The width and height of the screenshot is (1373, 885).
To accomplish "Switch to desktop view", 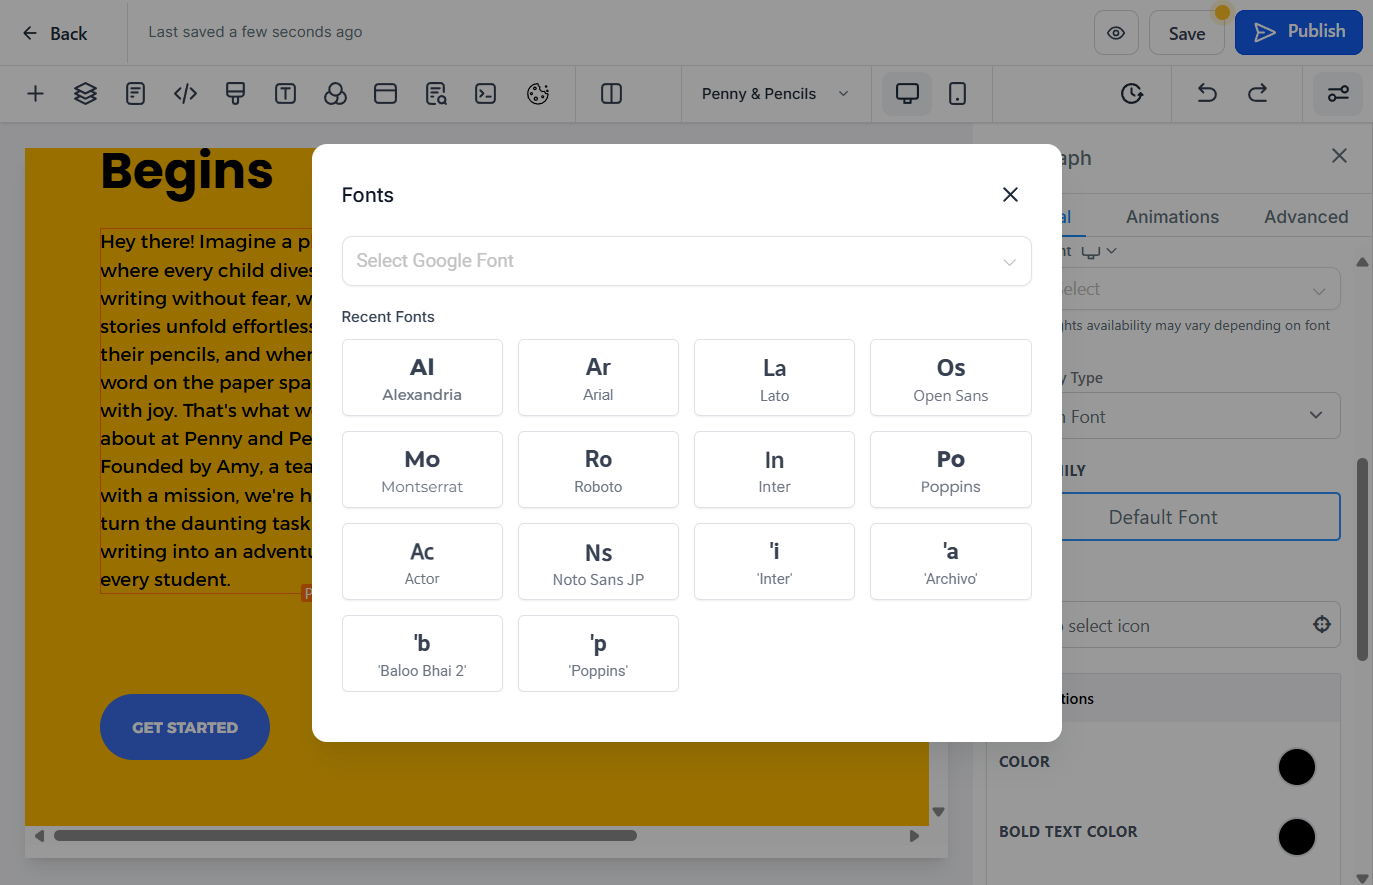I will pyautogui.click(x=907, y=94).
